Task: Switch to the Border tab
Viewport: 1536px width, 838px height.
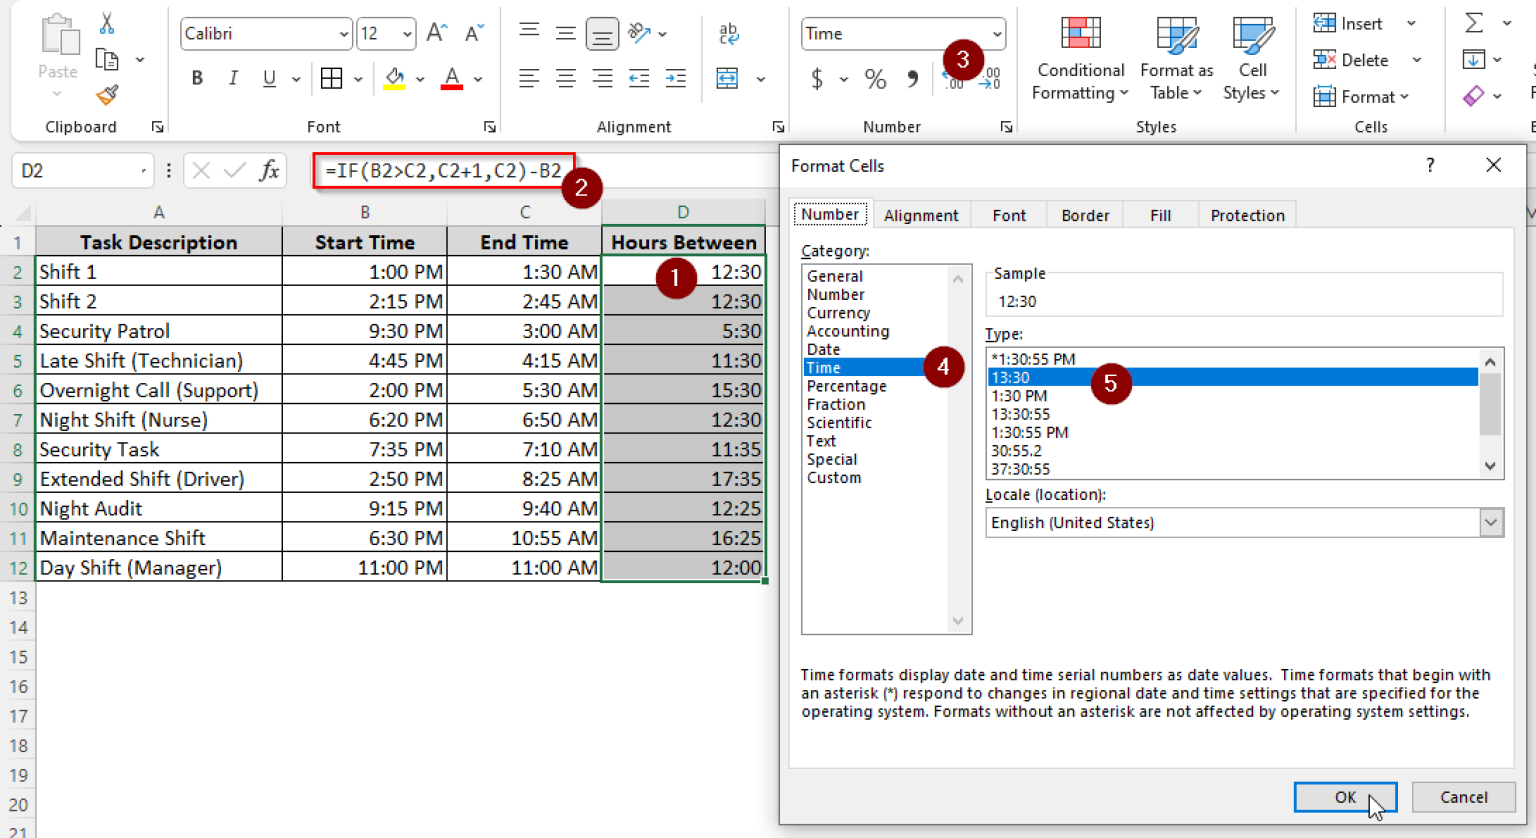Action: pos(1084,214)
